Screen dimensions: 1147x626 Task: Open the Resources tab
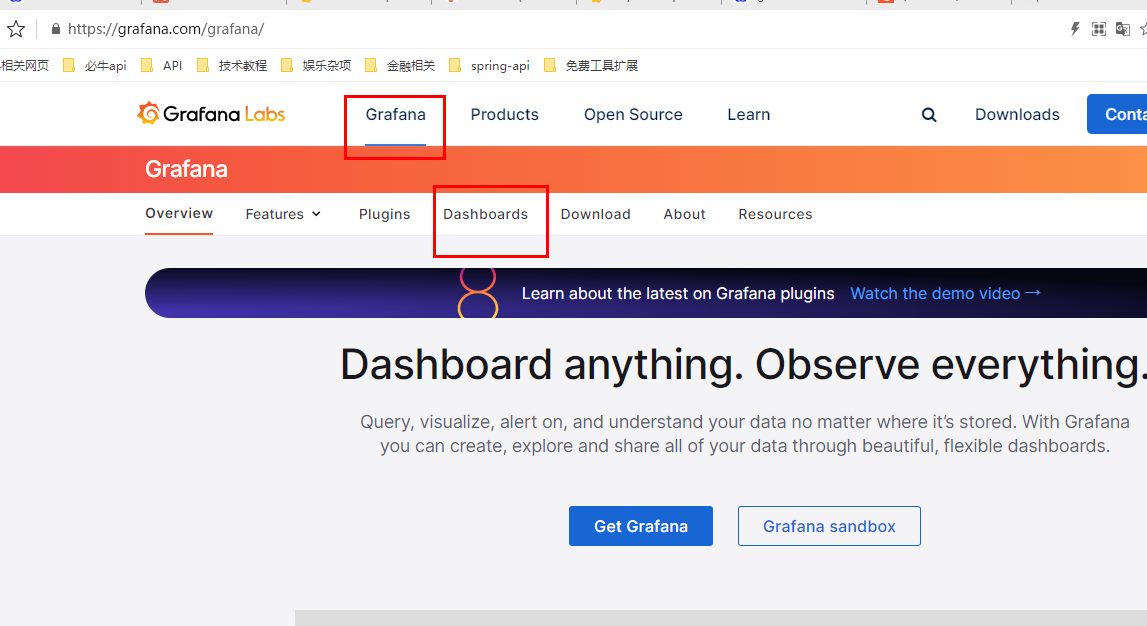(x=775, y=214)
